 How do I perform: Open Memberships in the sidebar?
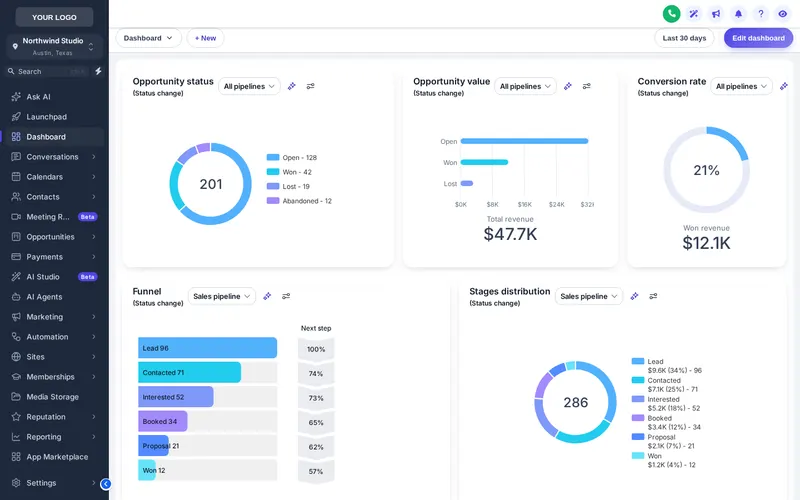(x=54, y=377)
